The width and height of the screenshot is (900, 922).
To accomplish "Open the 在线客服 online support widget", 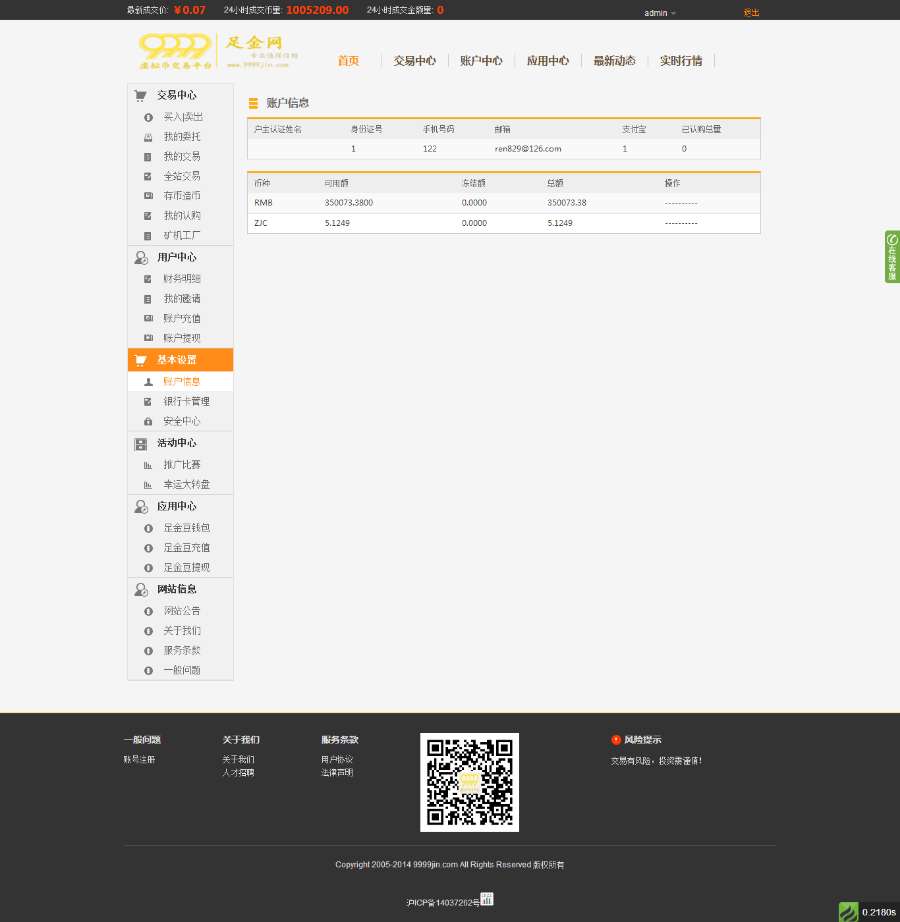I will (x=892, y=256).
